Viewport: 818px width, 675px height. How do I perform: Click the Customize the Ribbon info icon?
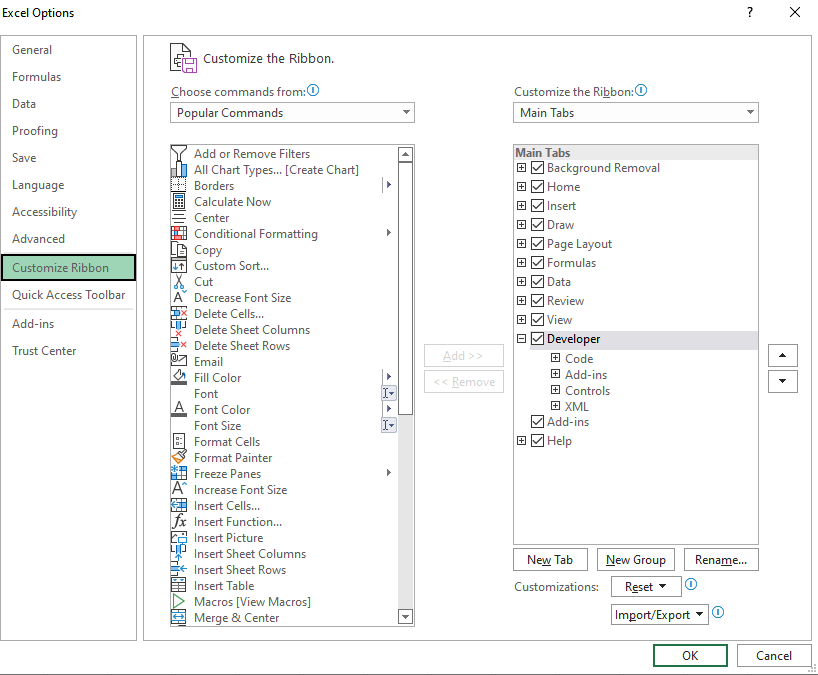coord(641,90)
